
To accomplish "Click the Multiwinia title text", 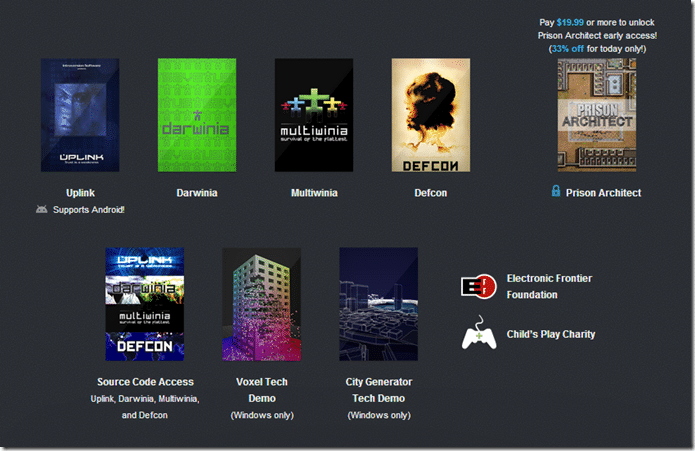I will [314, 193].
